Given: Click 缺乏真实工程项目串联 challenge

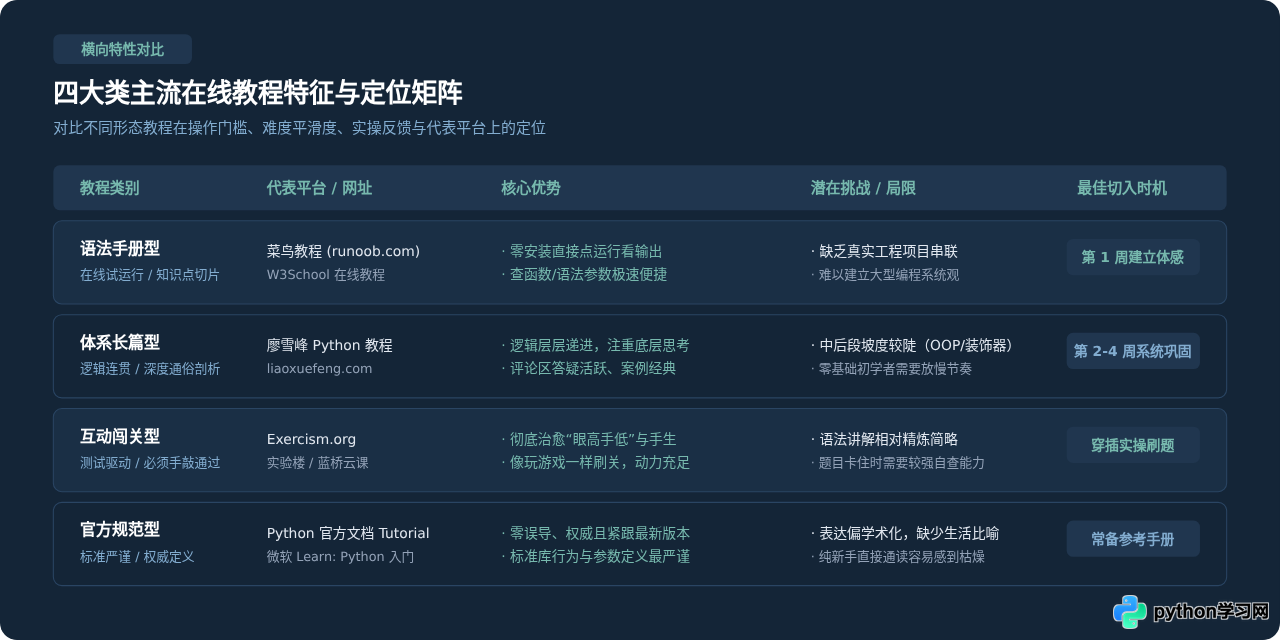Looking at the screenshot, I should [884, 251].
